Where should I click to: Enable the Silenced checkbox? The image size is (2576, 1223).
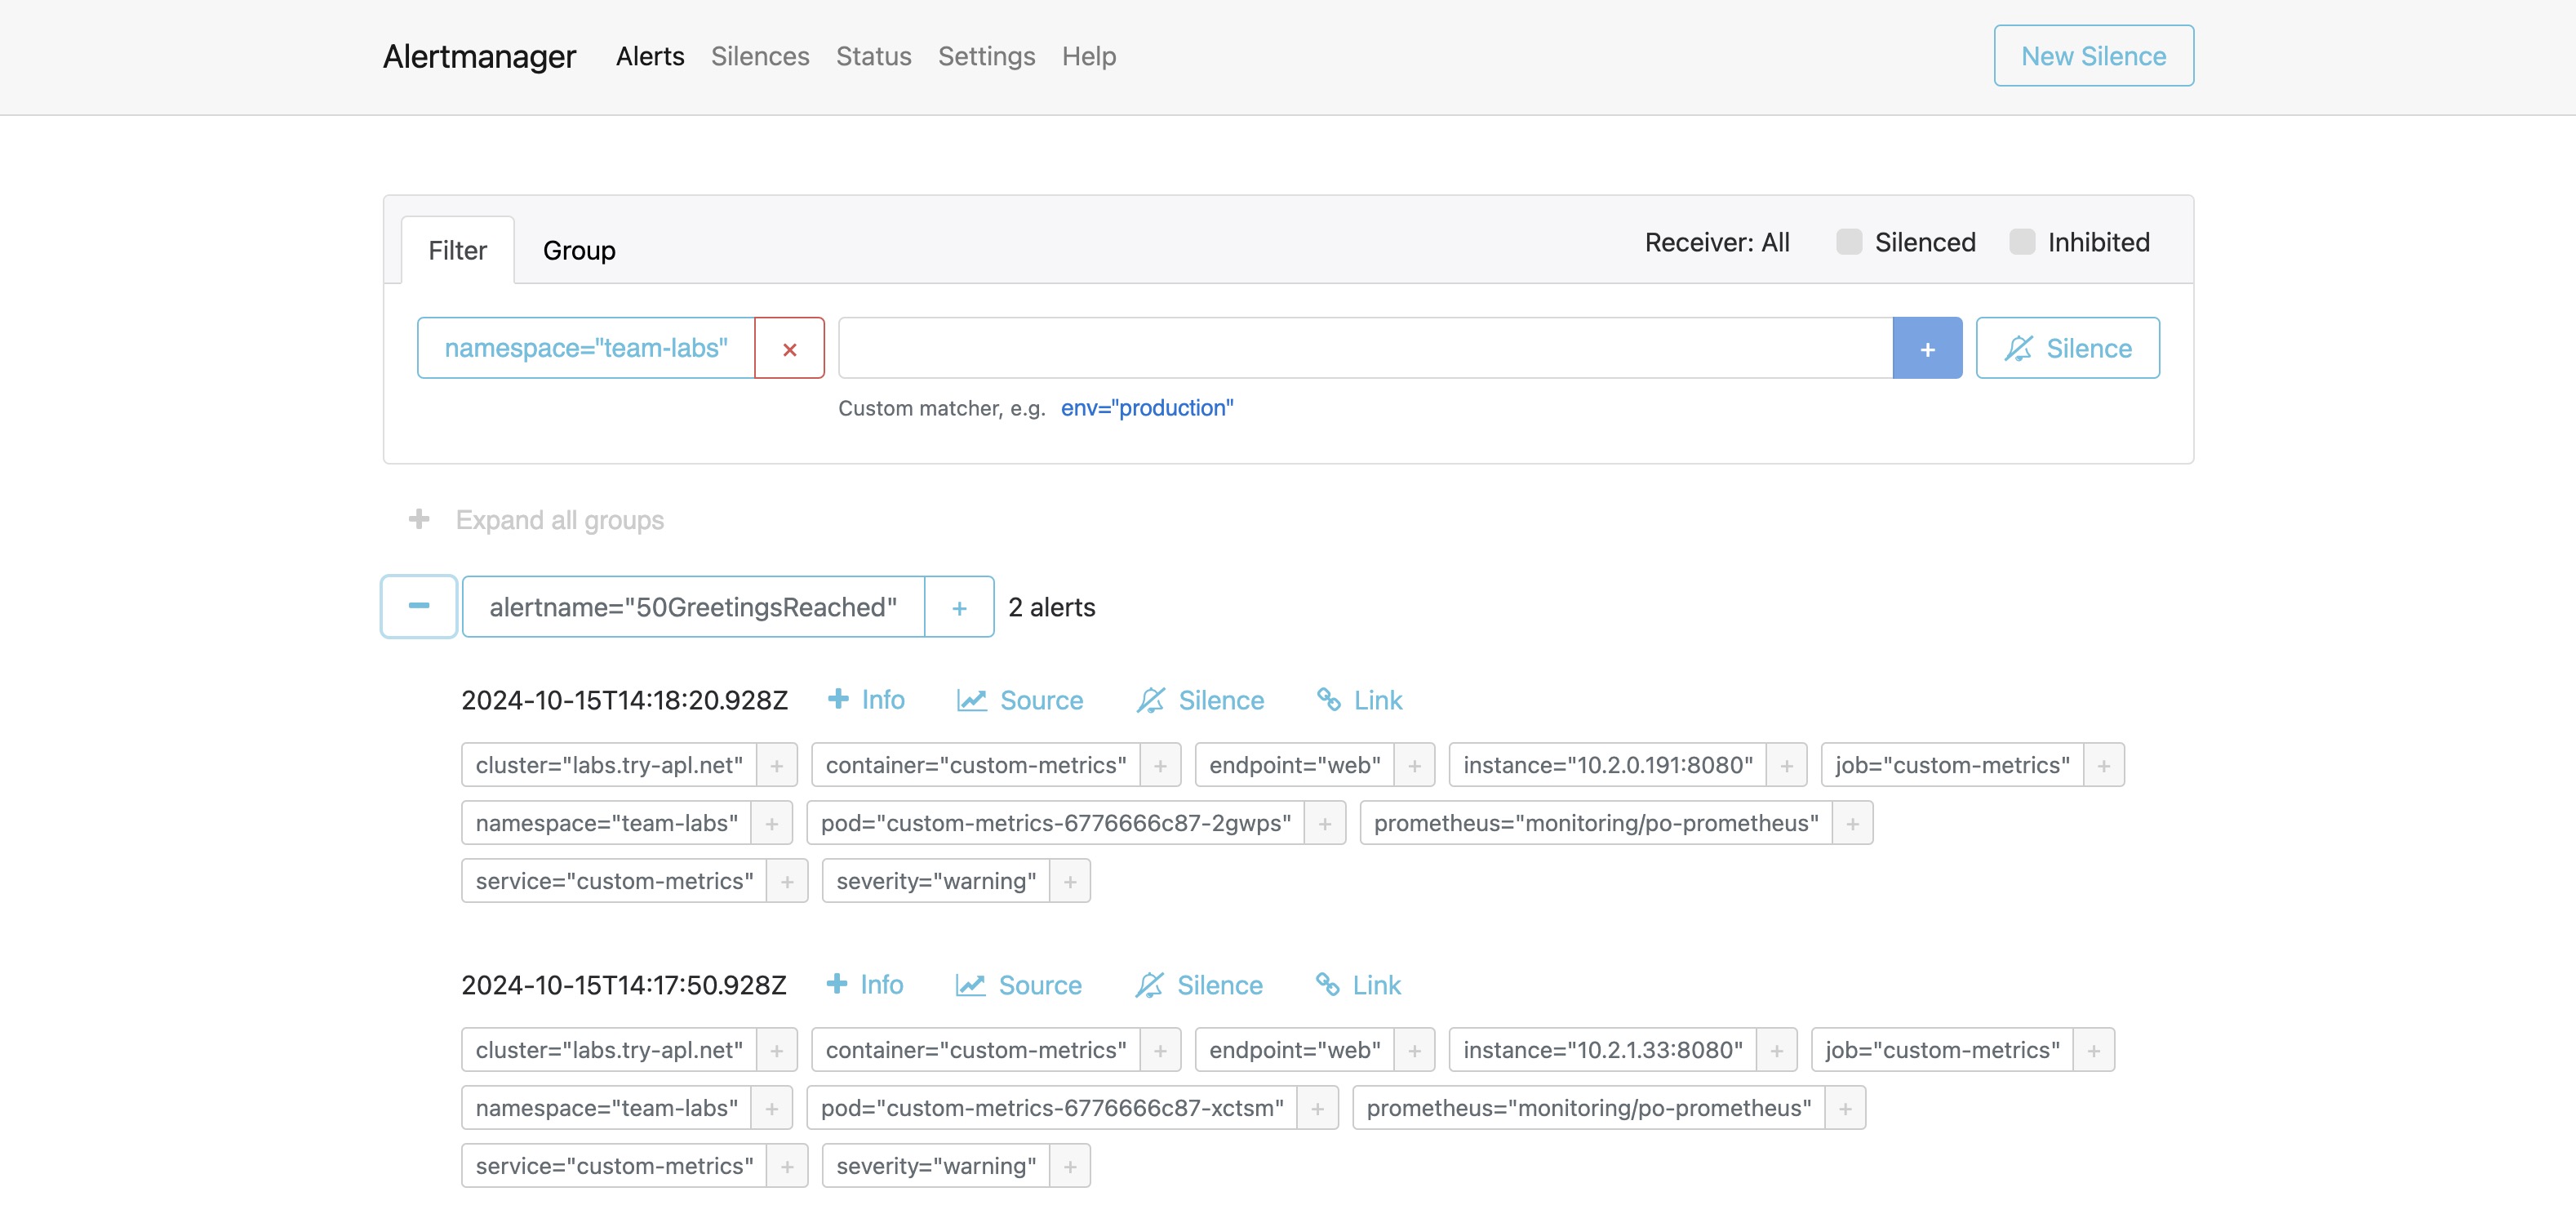click(1849, 242)
